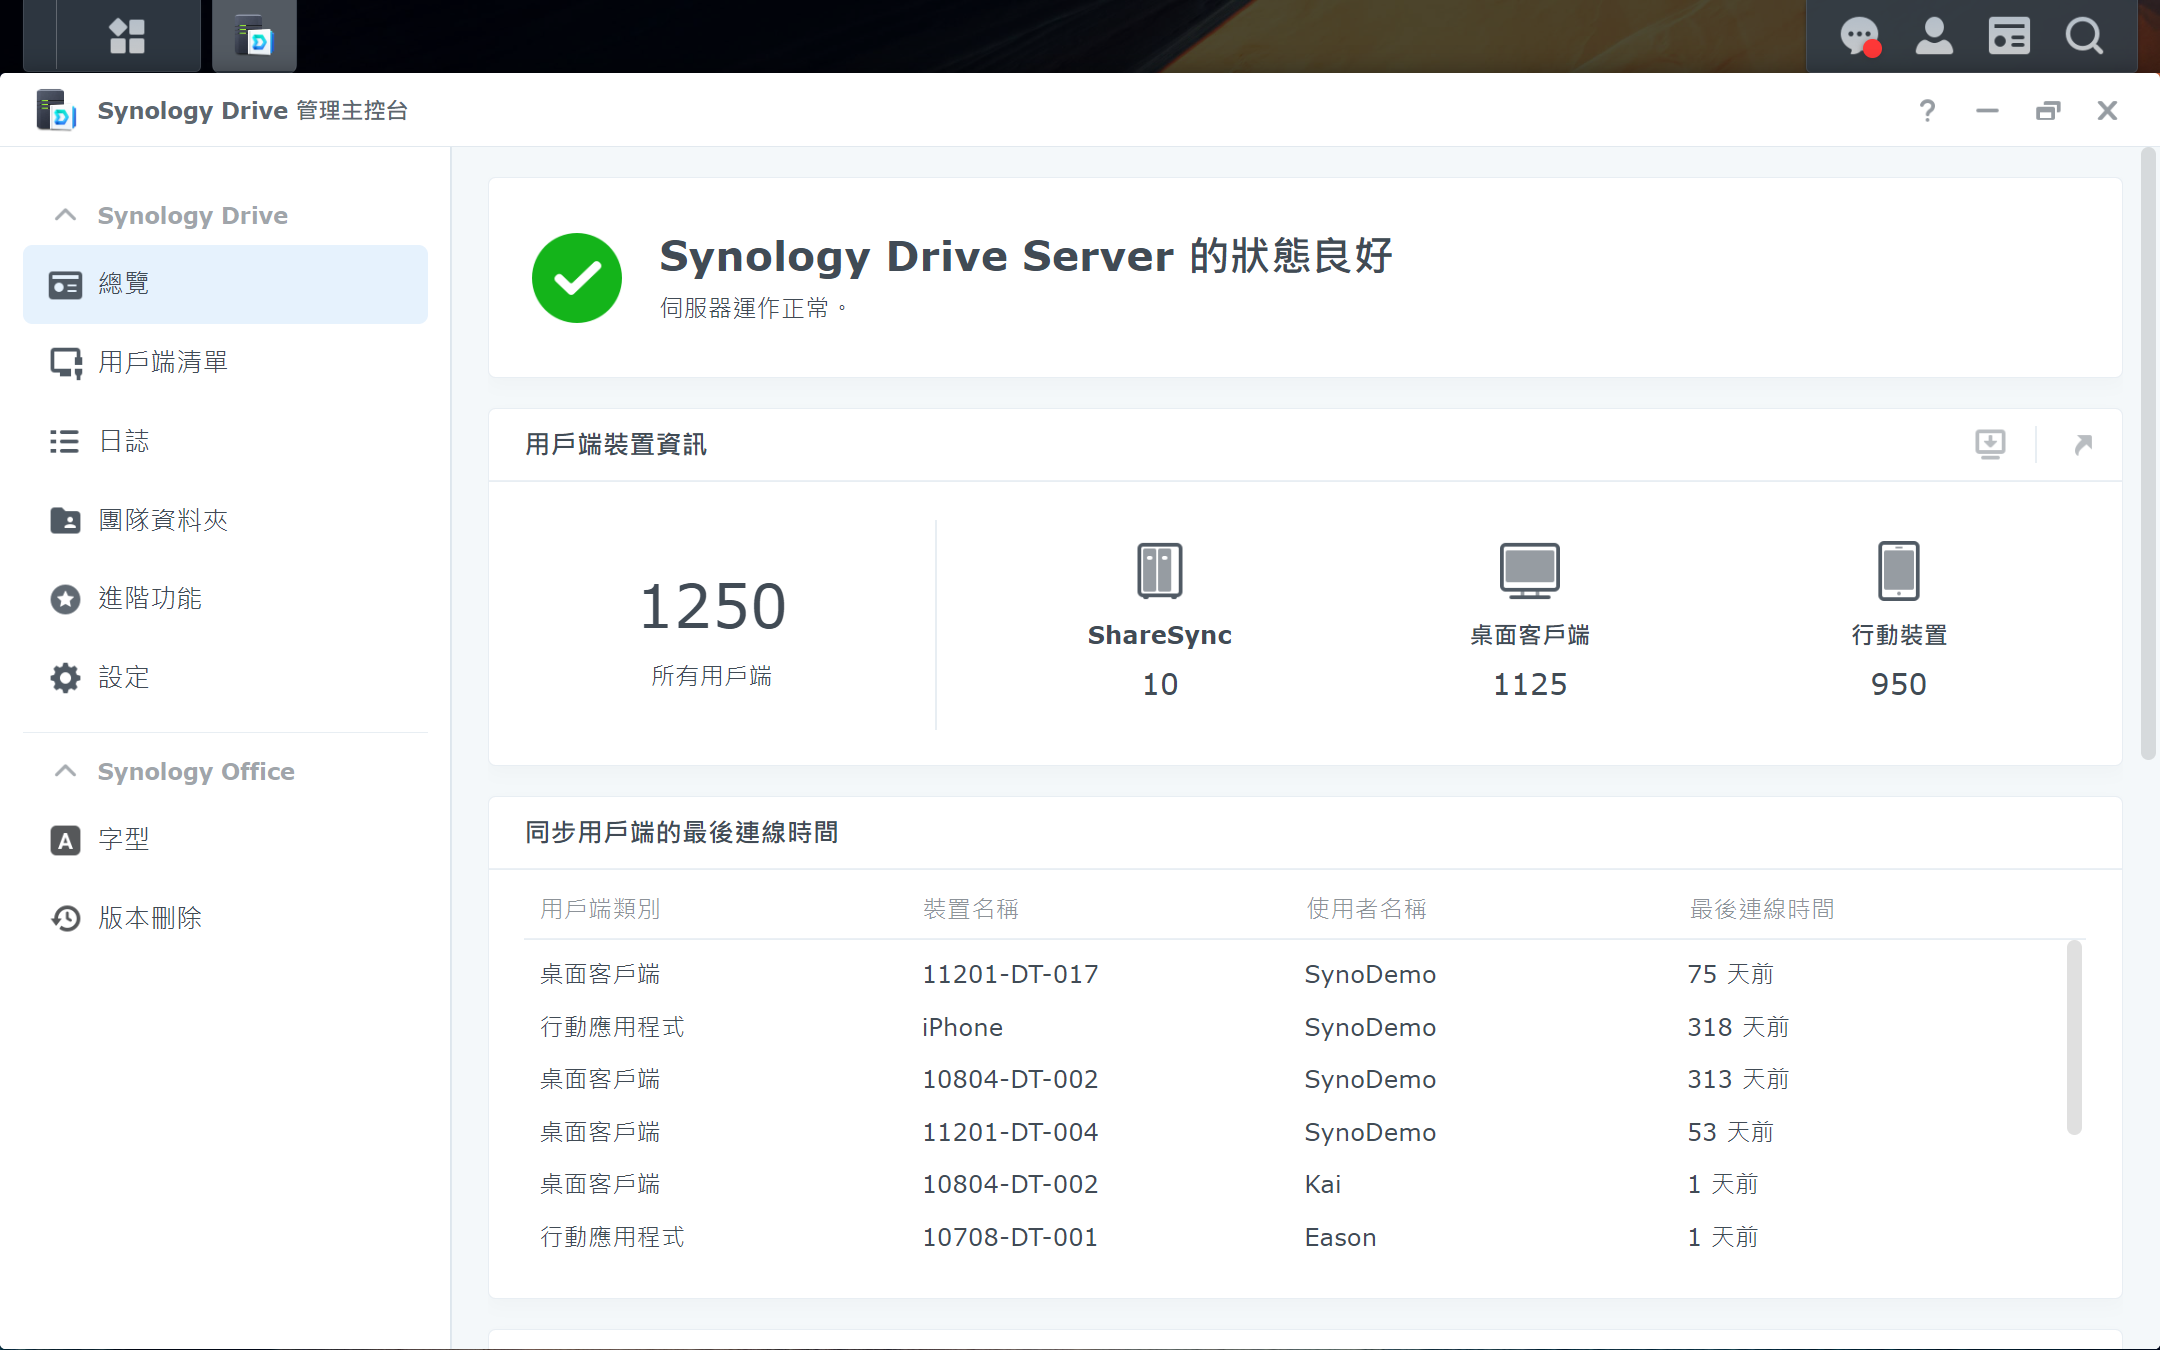Click the 同步用戶端的最後連線時間 panel title
Viewport: 2160px width, 1350px height.
pyautogui.click(x=681, y=832)
